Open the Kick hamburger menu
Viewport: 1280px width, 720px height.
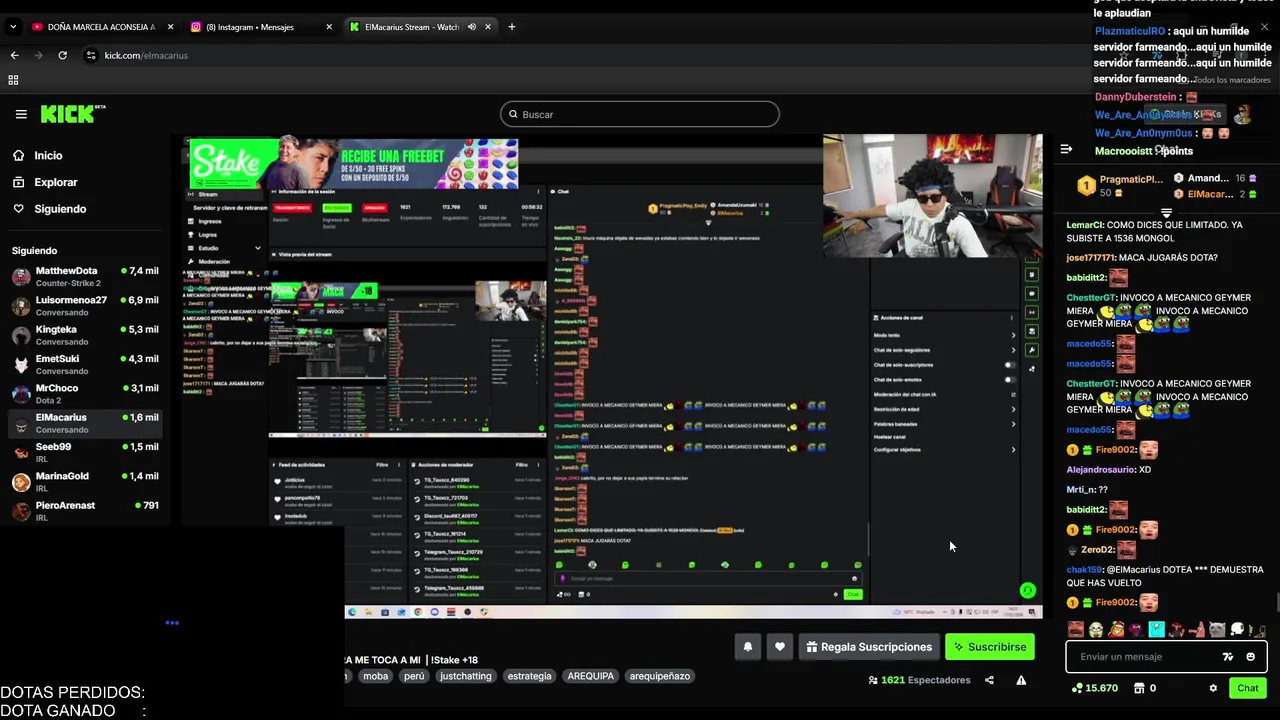[21, 114]
